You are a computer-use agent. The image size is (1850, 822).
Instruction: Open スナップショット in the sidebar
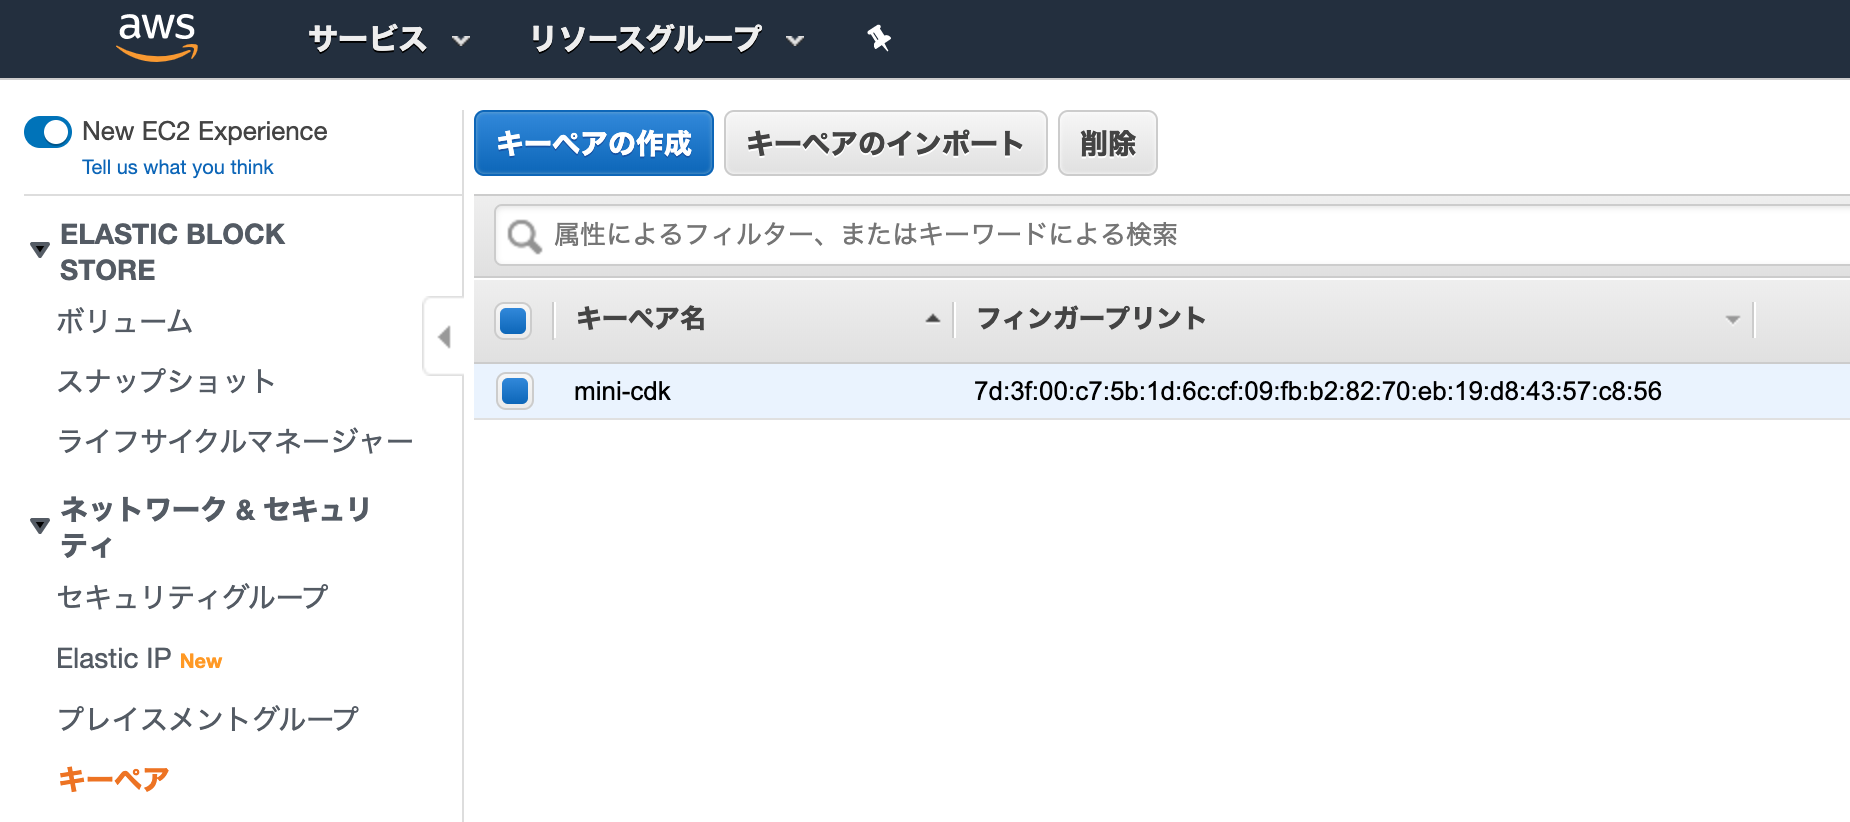[x=166, y=381]
